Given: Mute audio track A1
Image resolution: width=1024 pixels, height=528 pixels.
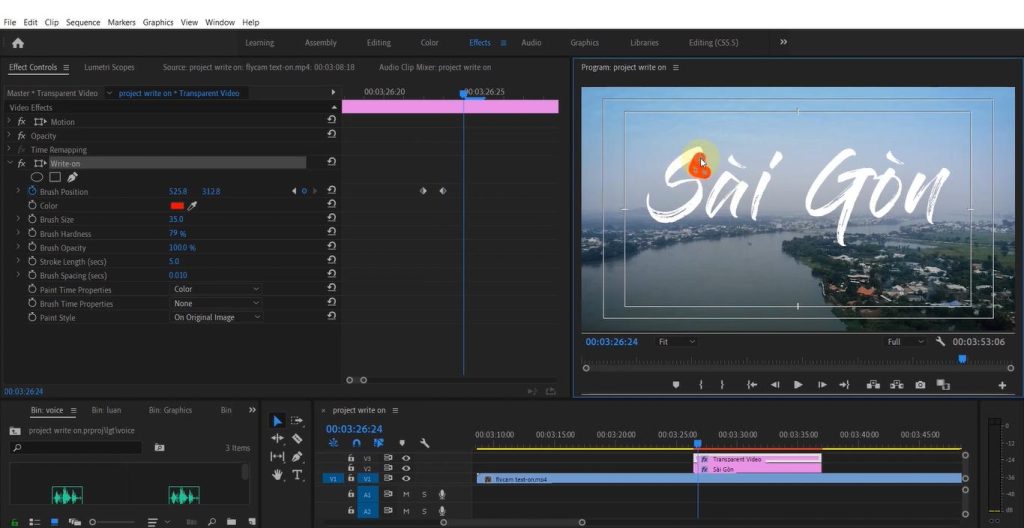Looking at the screenshot, I should pos(406,495).
